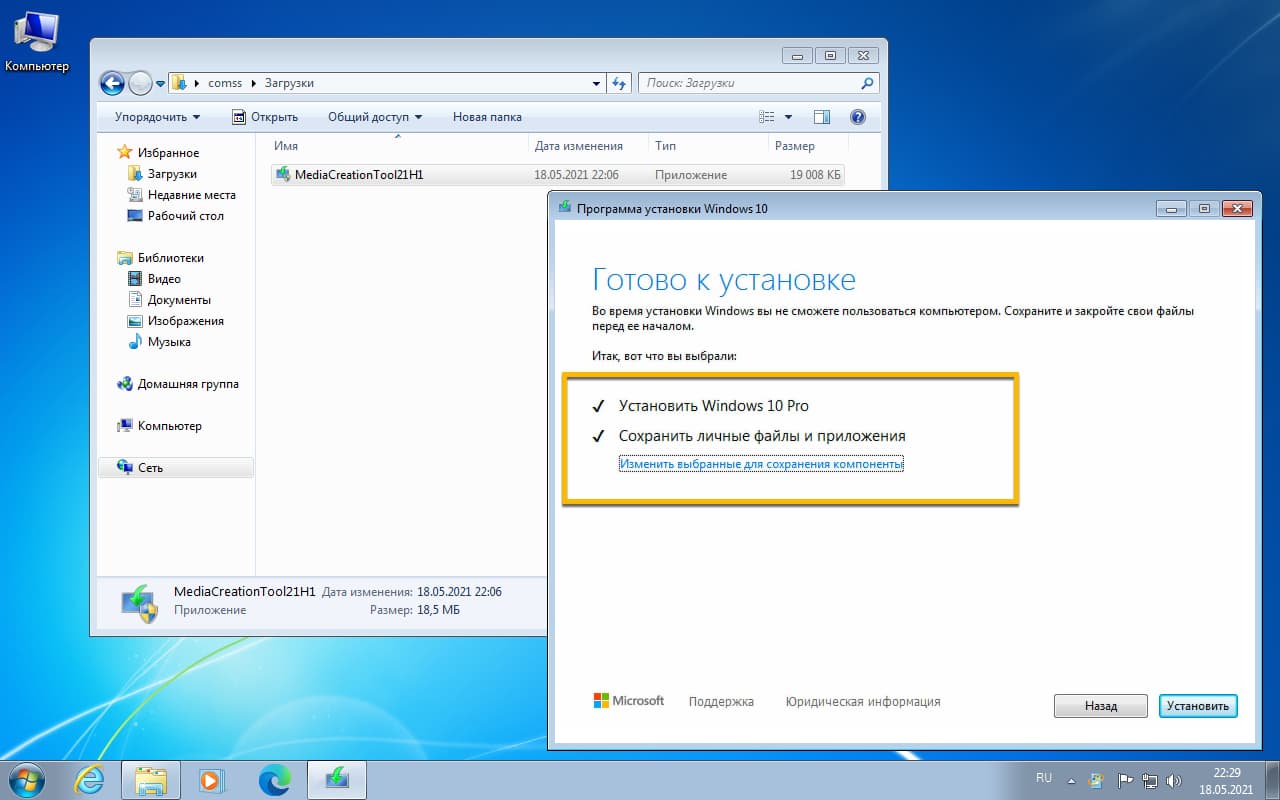
Task: Open the view options dropdown arrow
Action: pyautogui.click(x=786, y=117)
